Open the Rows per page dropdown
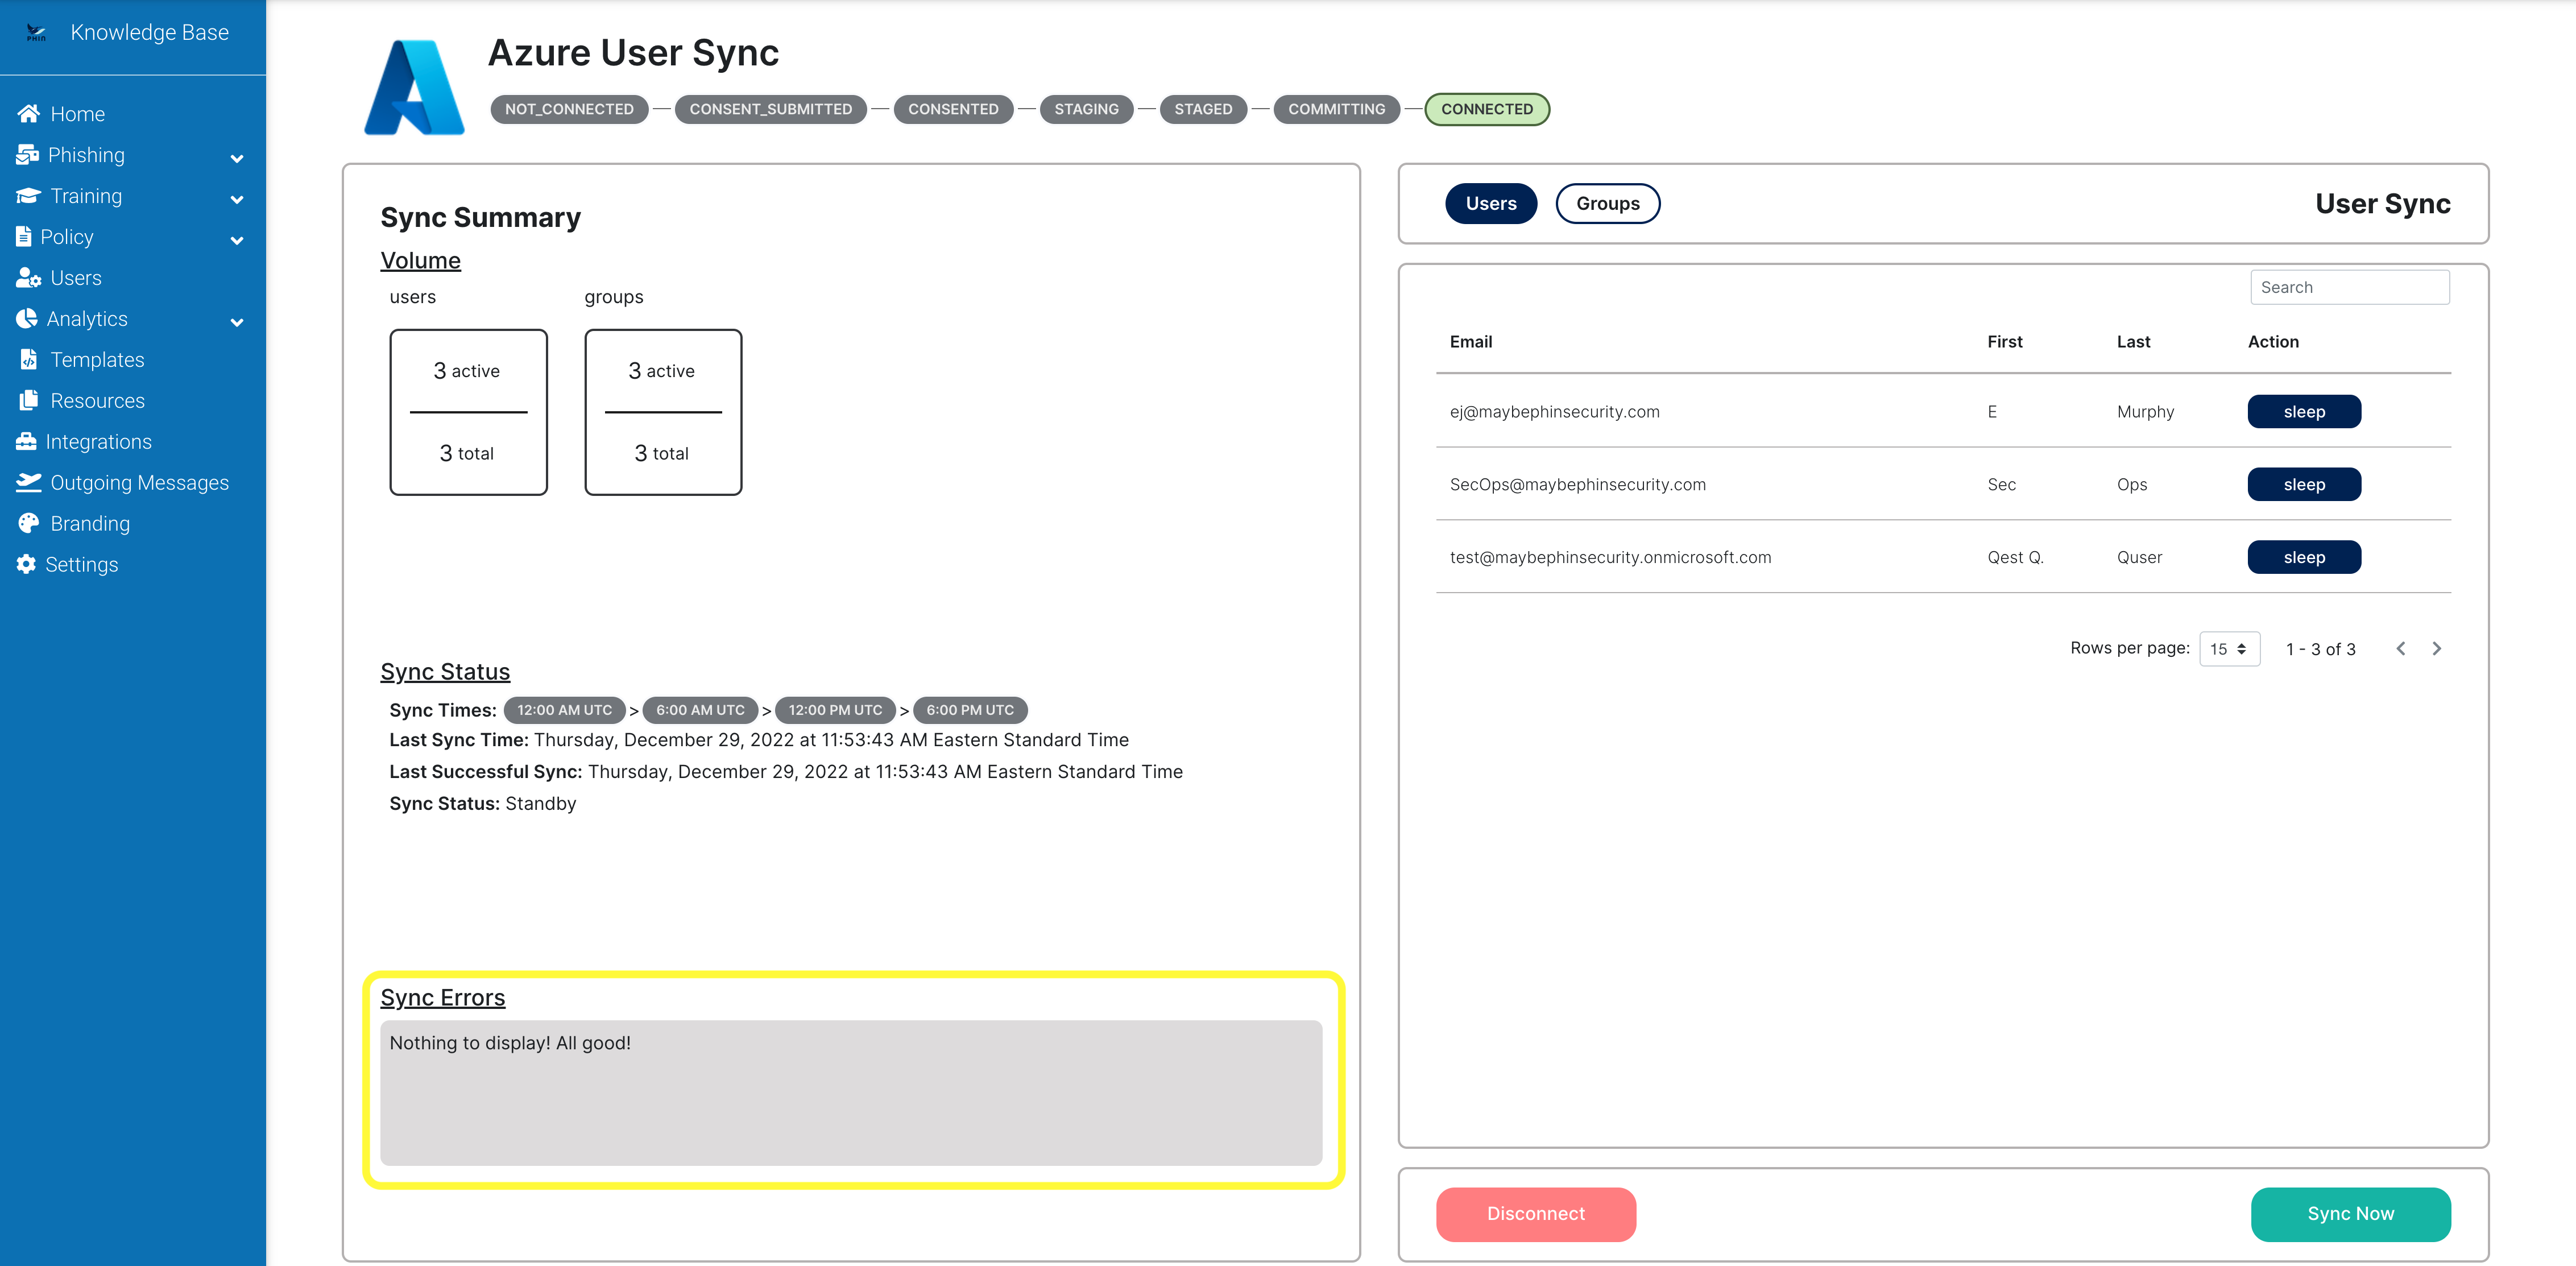This screenshot has width=2576, height=1266. point(2229,649)
